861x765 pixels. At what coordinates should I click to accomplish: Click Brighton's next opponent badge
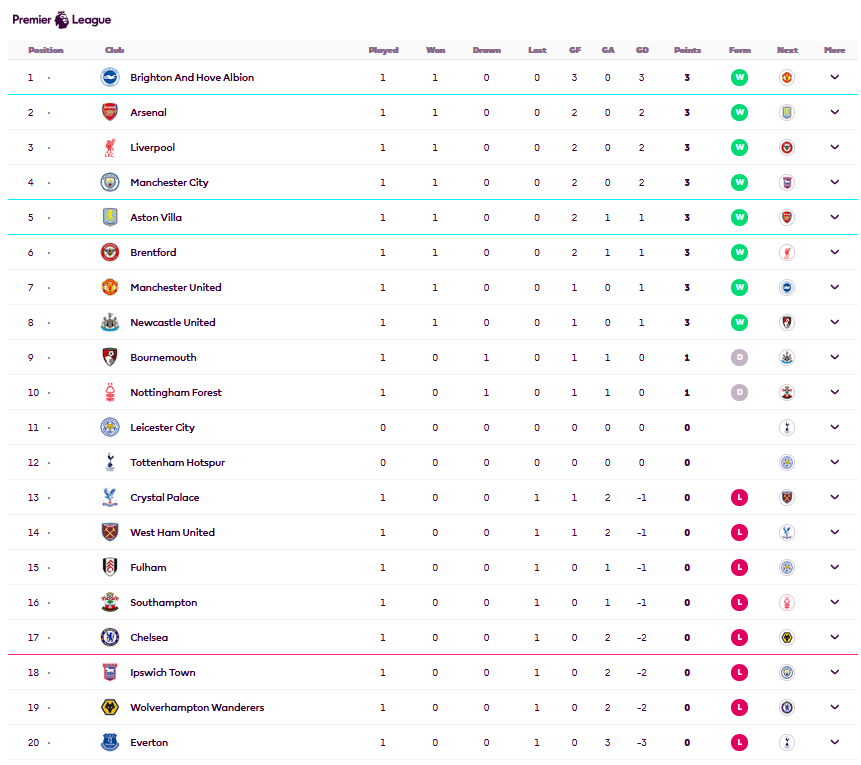tap(787, 77)
